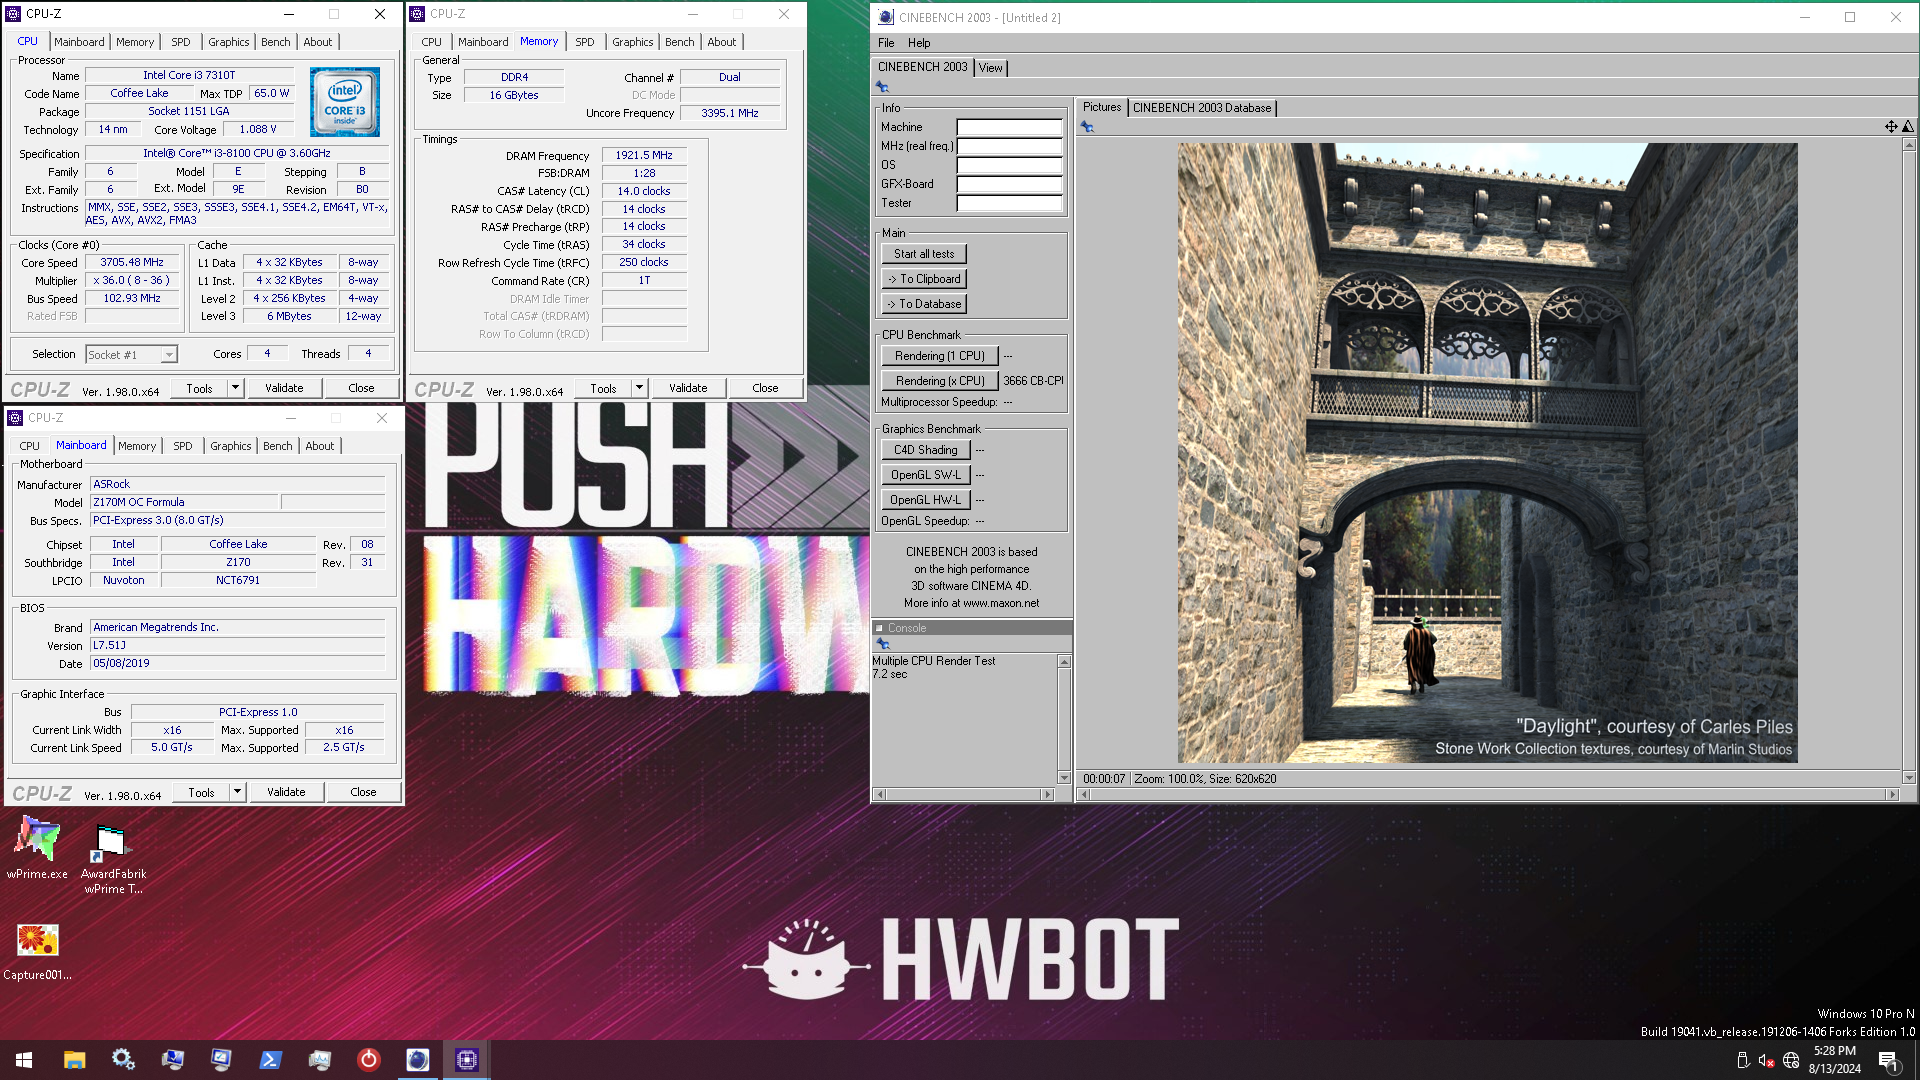
Task: Click the To Clipboard button
Action: pos(924,279)
